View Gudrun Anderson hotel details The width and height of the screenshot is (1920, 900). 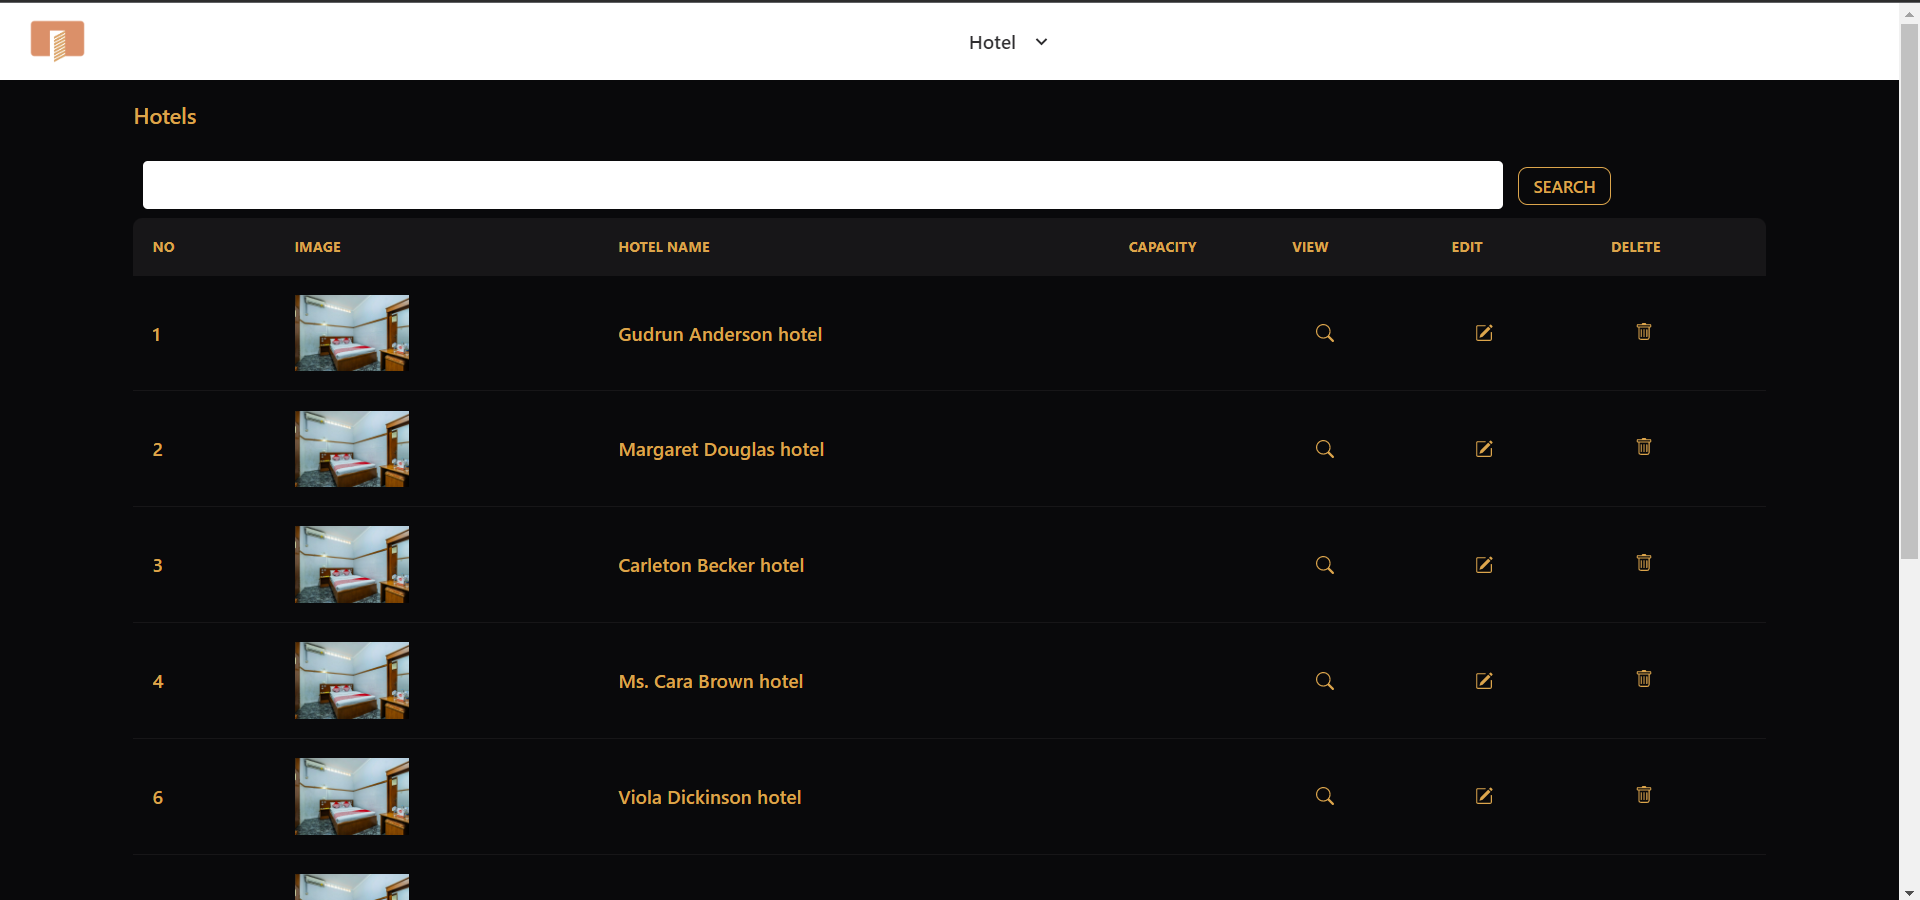coord(1324,333)
